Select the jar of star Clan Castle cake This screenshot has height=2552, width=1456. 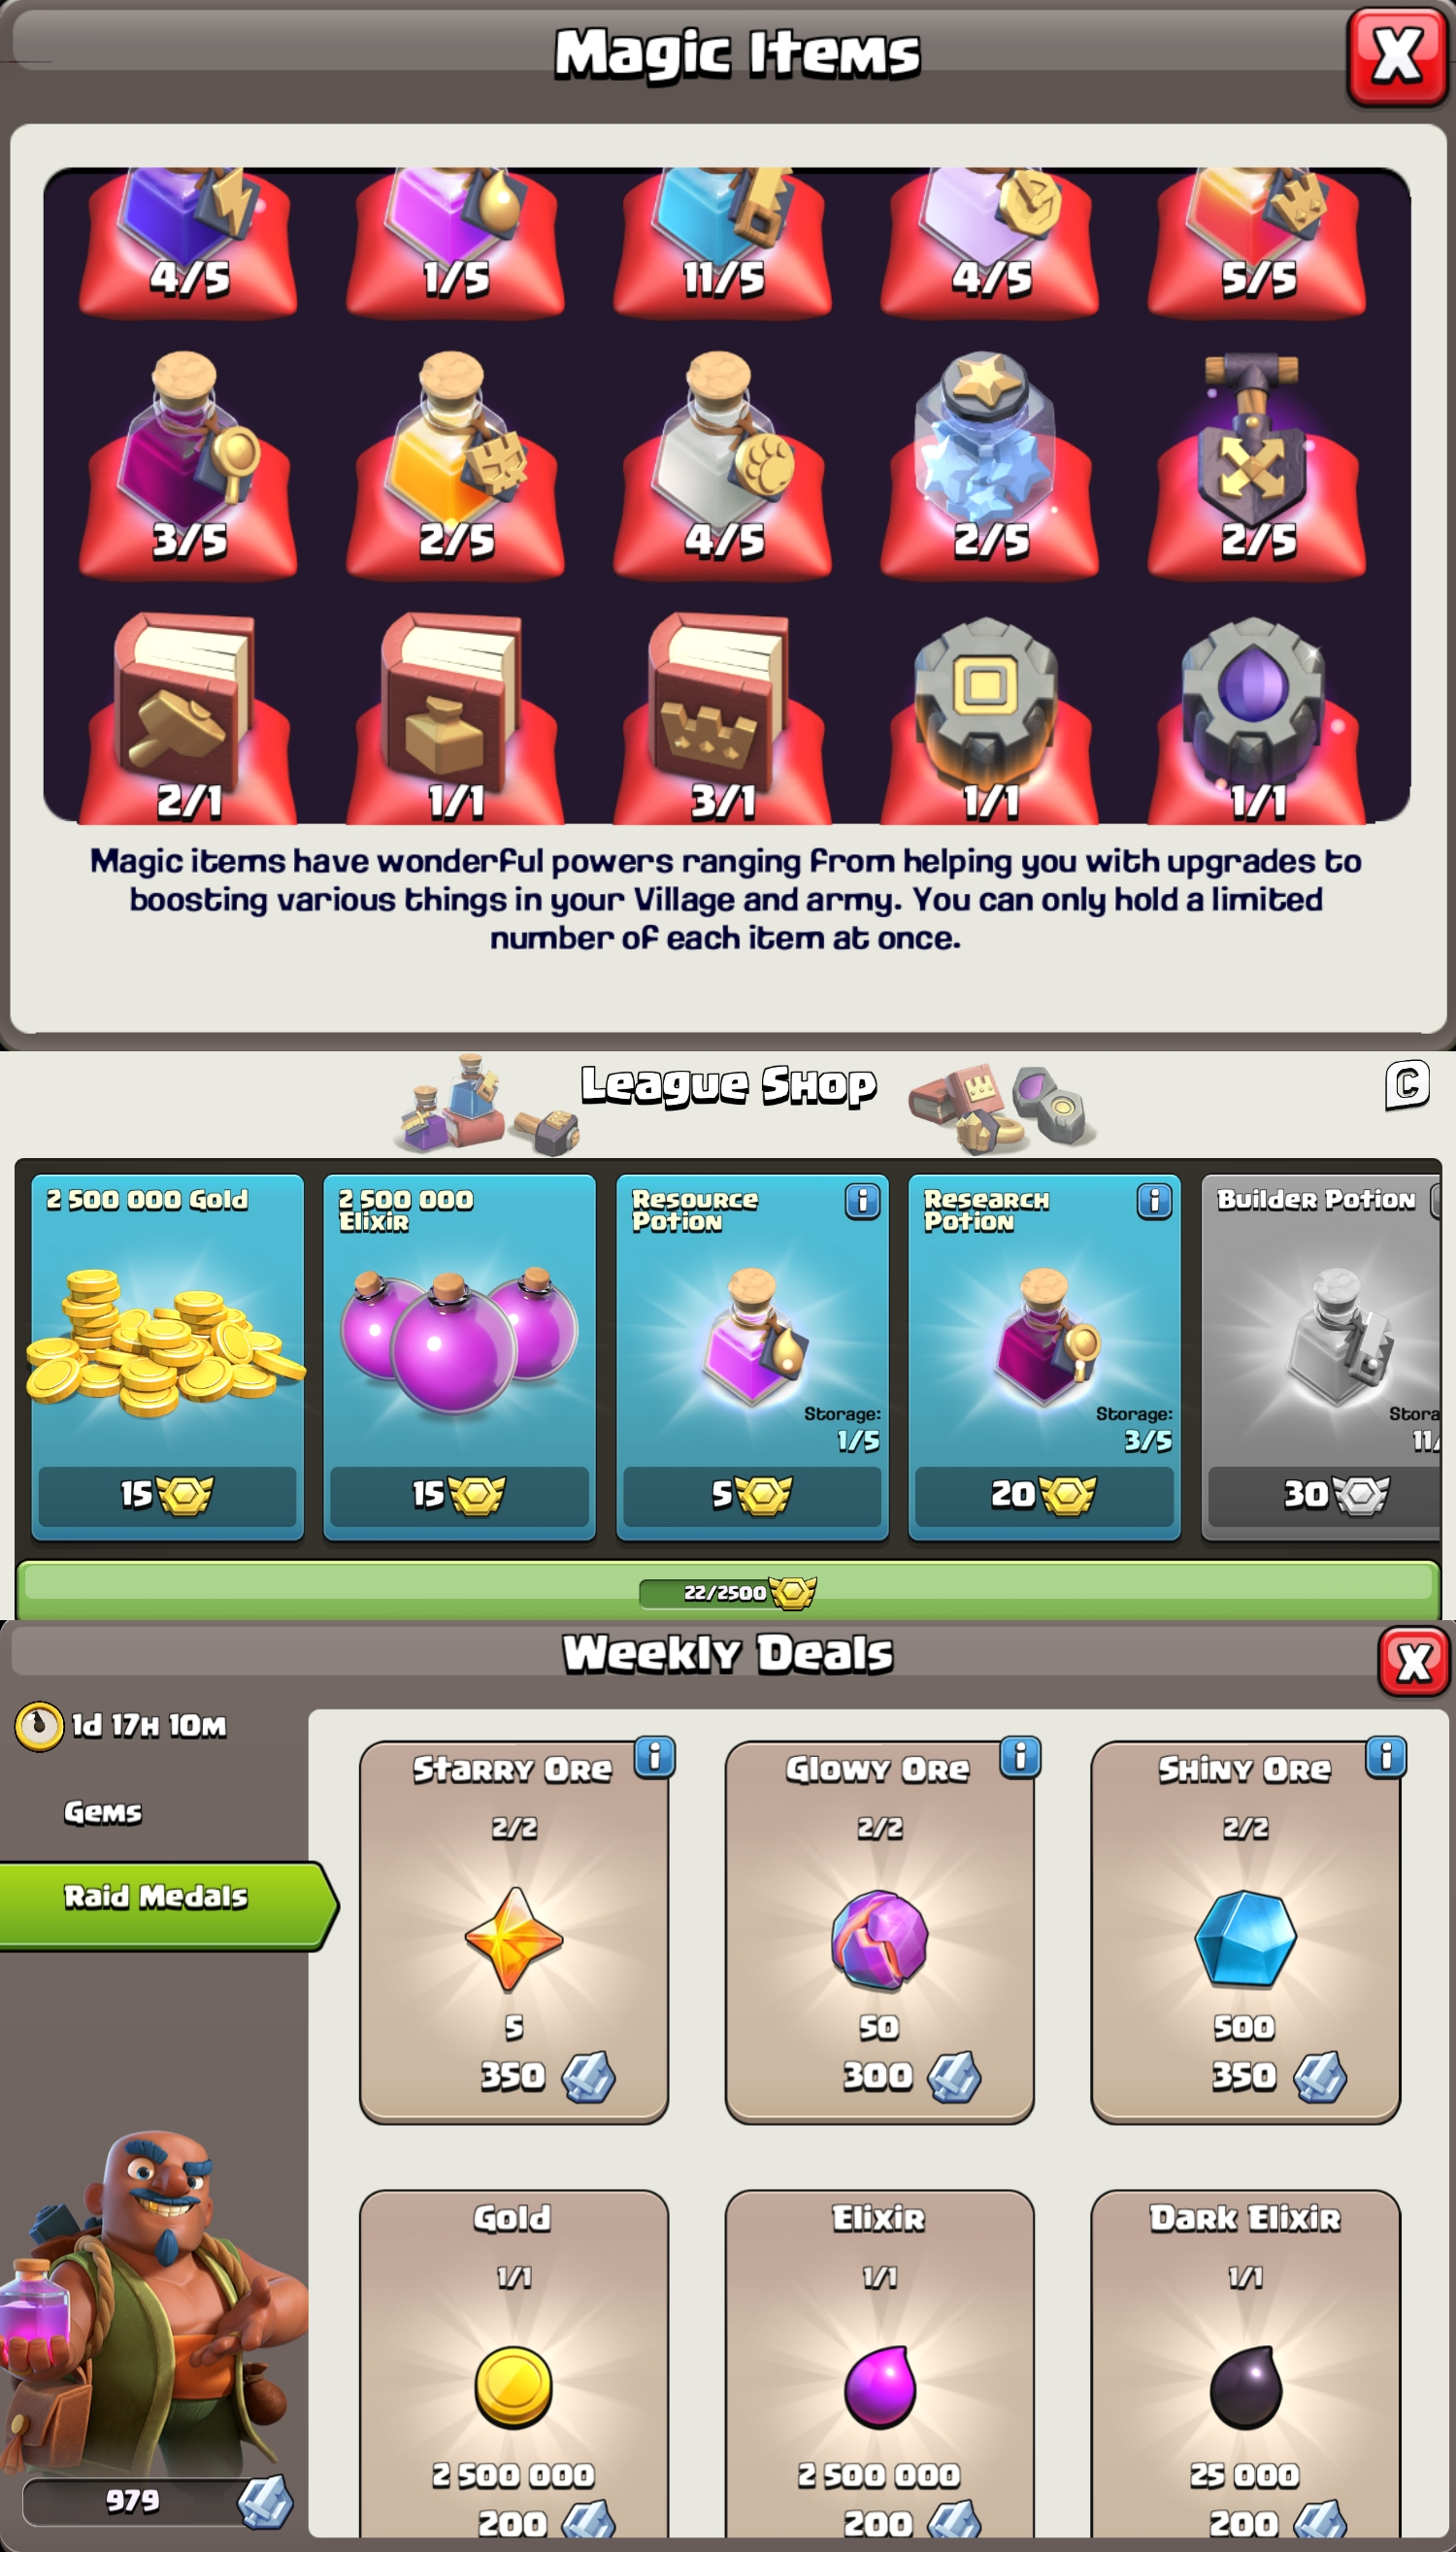click(990, 460)
